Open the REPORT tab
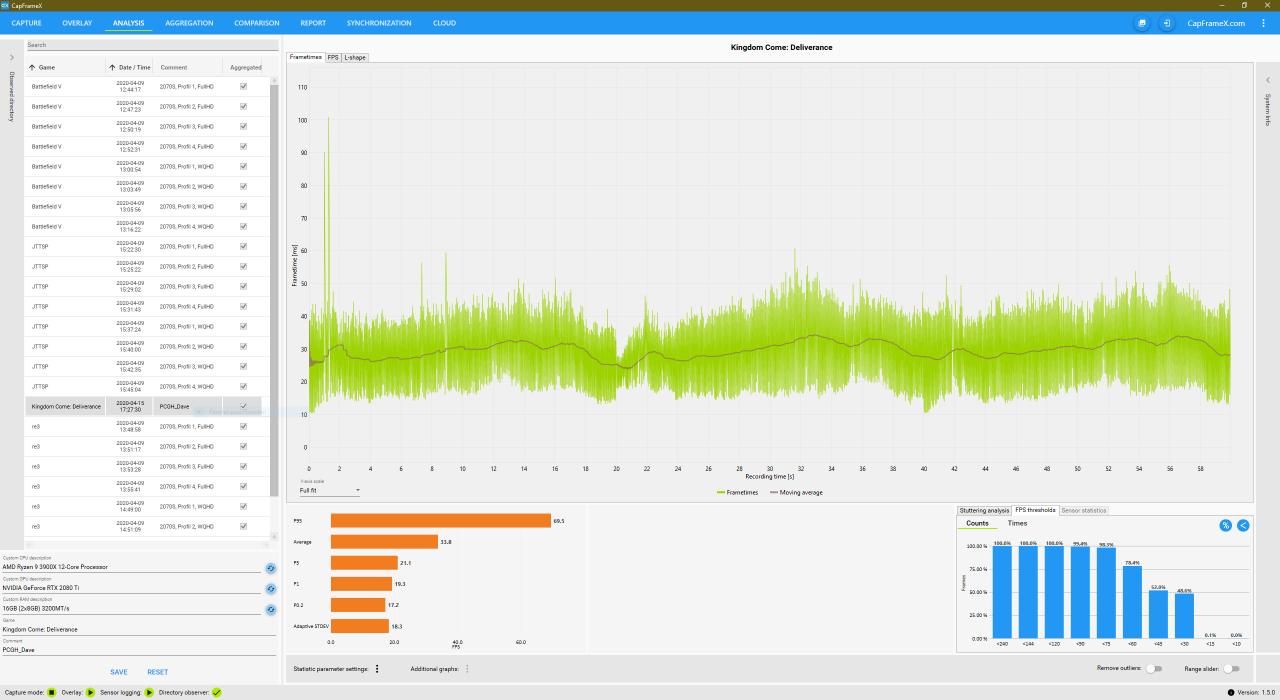This screenshot has height=700, width=1280. (313, 22)
